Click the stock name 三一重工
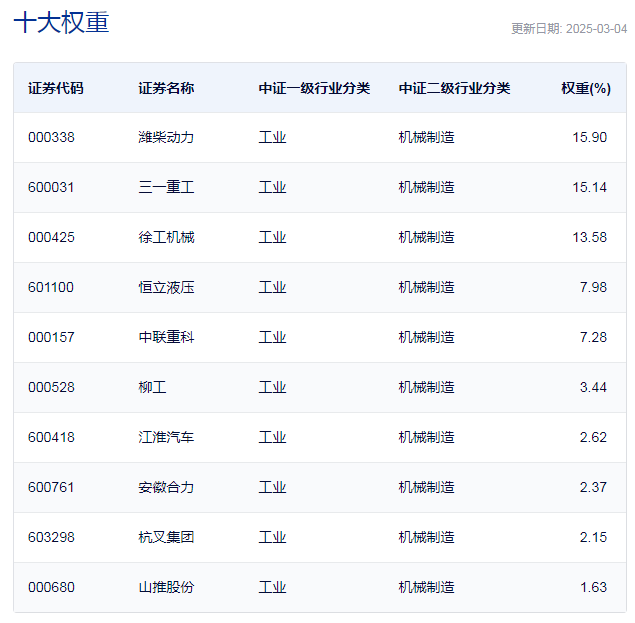Screen dimensions: 635x623 tap(166, 188)
